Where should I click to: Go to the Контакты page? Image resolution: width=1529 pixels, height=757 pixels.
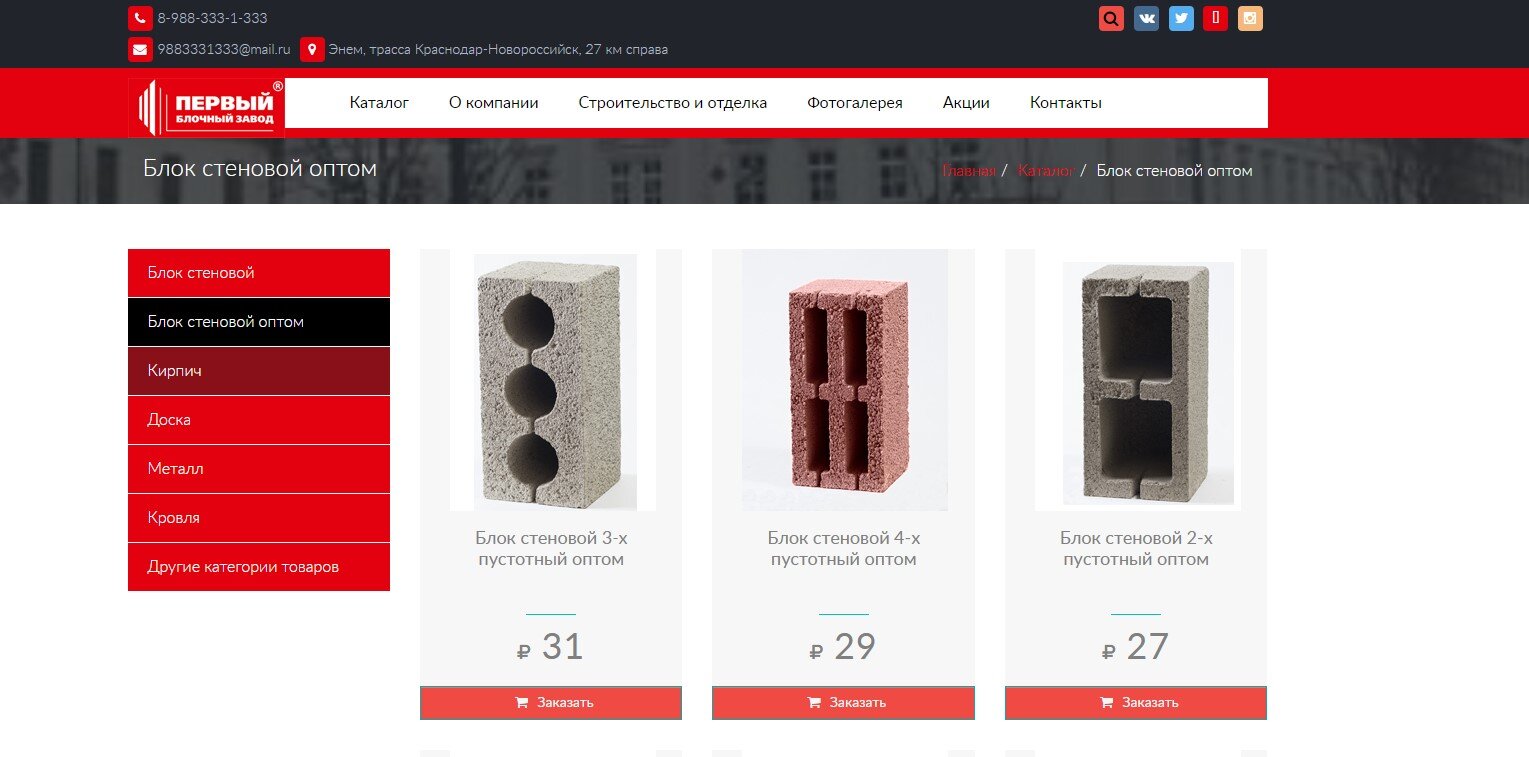click(1066, 103)
